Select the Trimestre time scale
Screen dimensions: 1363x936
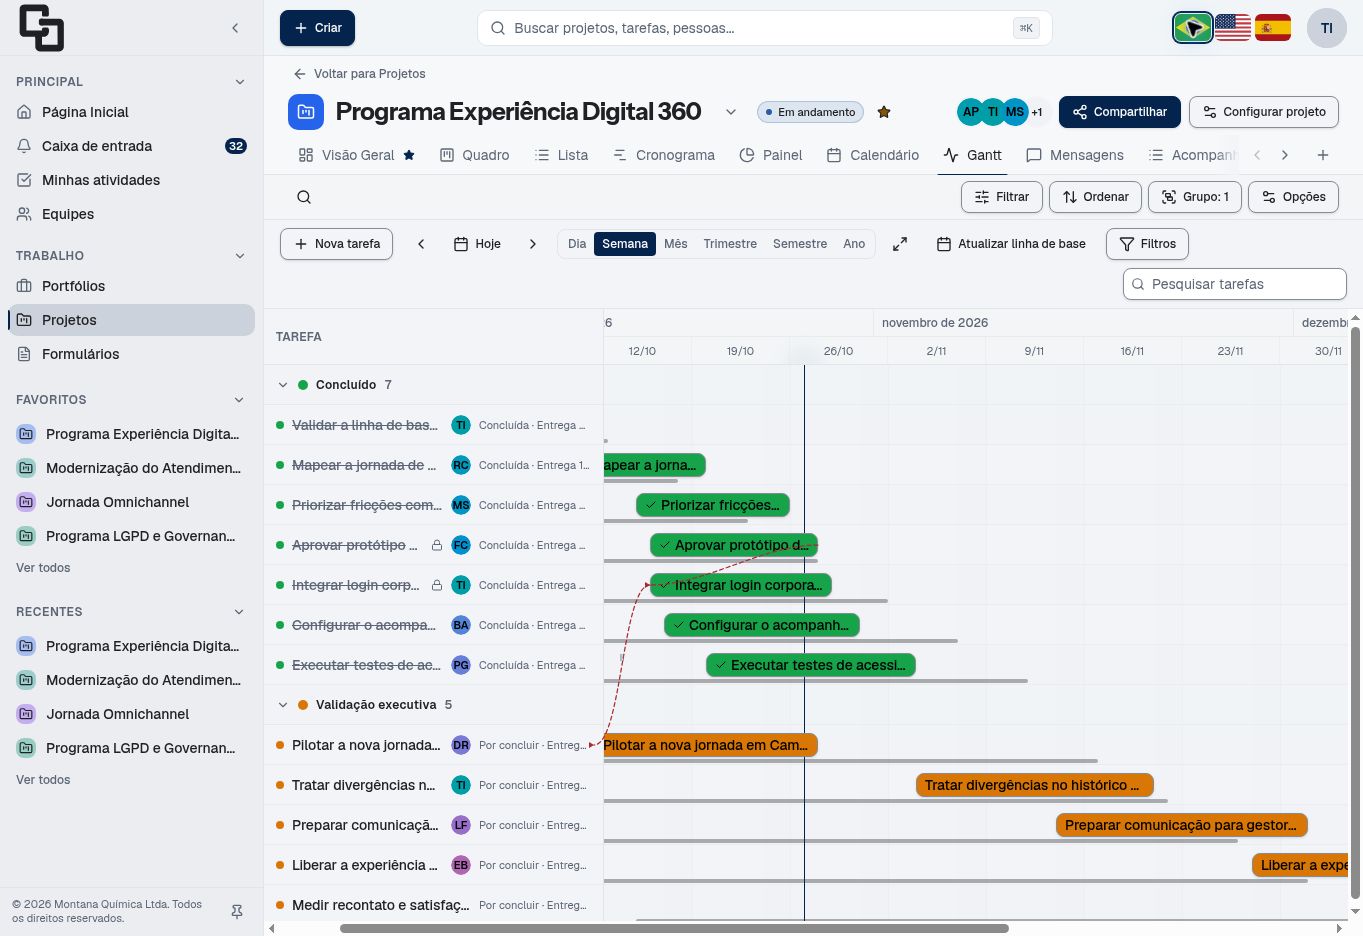pos(730,244)
